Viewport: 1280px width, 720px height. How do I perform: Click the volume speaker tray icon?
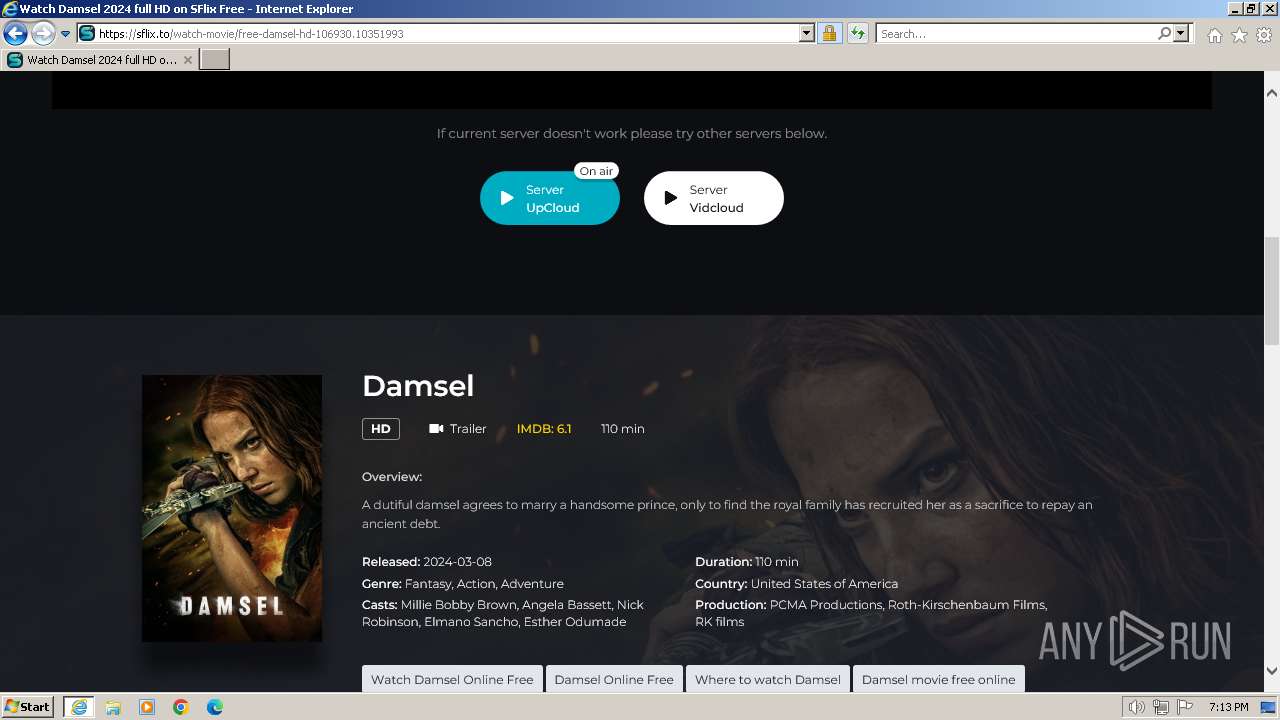point(1137,707)
